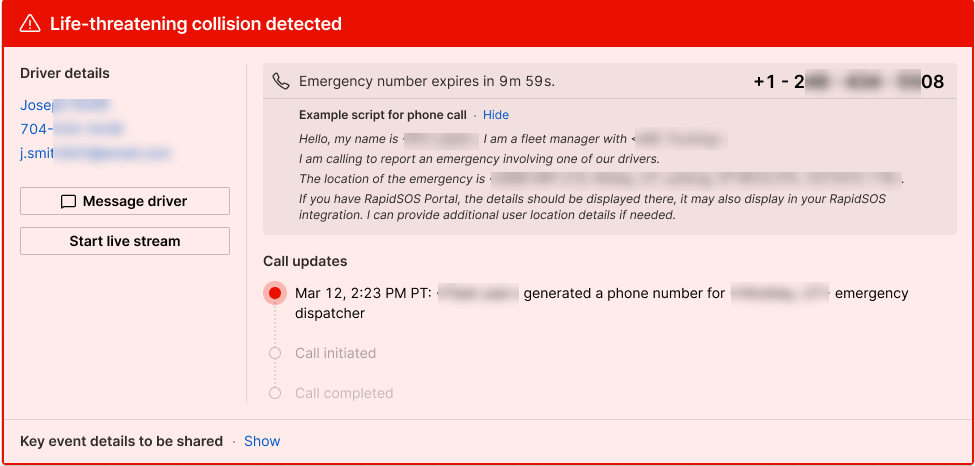Screen dimensions: 975x466
Task: Click the Life-threatening collision detected banner title
Action: click(196, 24)
